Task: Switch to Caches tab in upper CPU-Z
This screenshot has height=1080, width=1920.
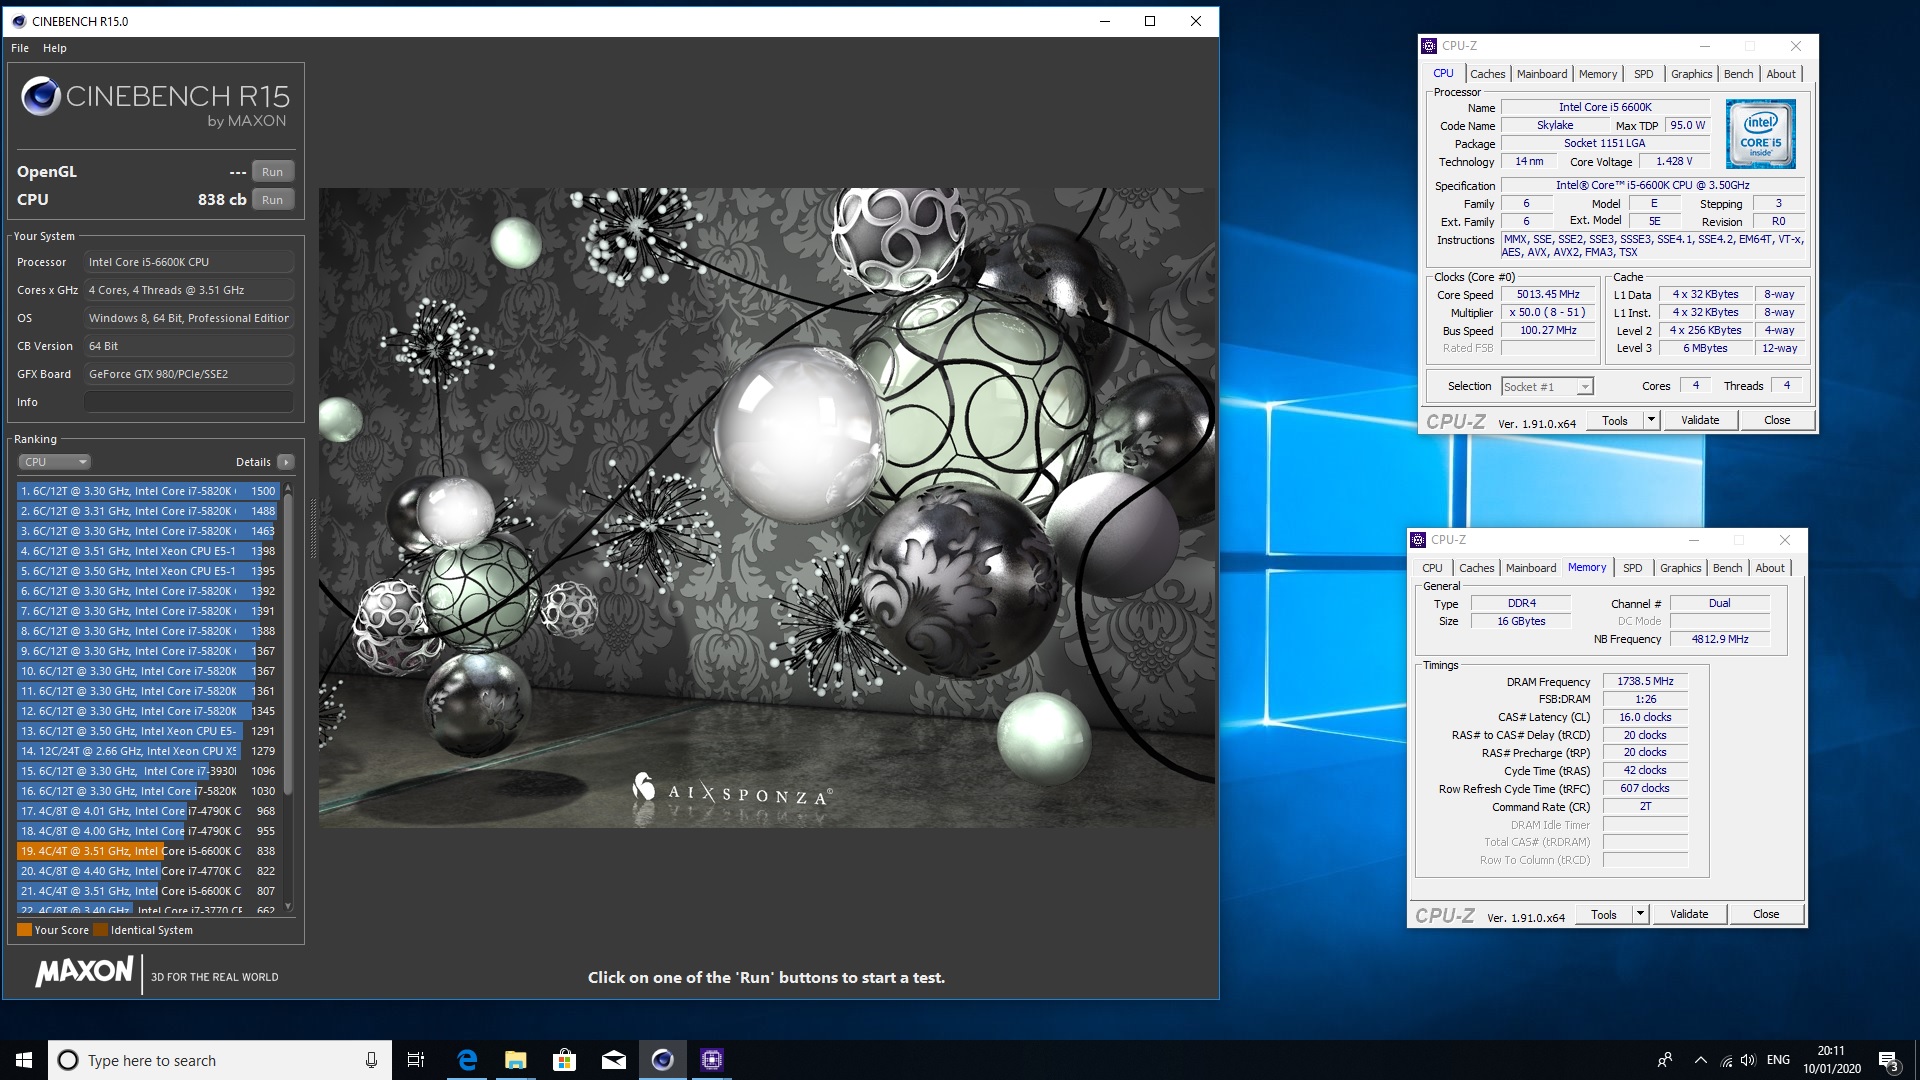Action: click(x=1487, y=74)
